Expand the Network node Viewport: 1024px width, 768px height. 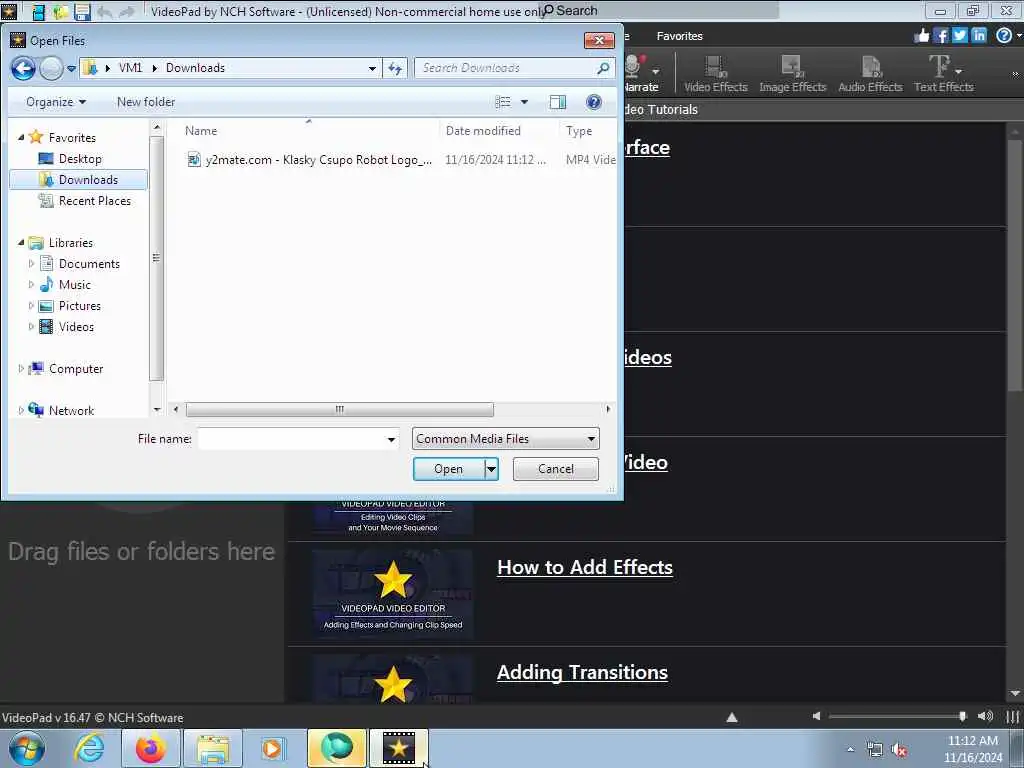21,410
